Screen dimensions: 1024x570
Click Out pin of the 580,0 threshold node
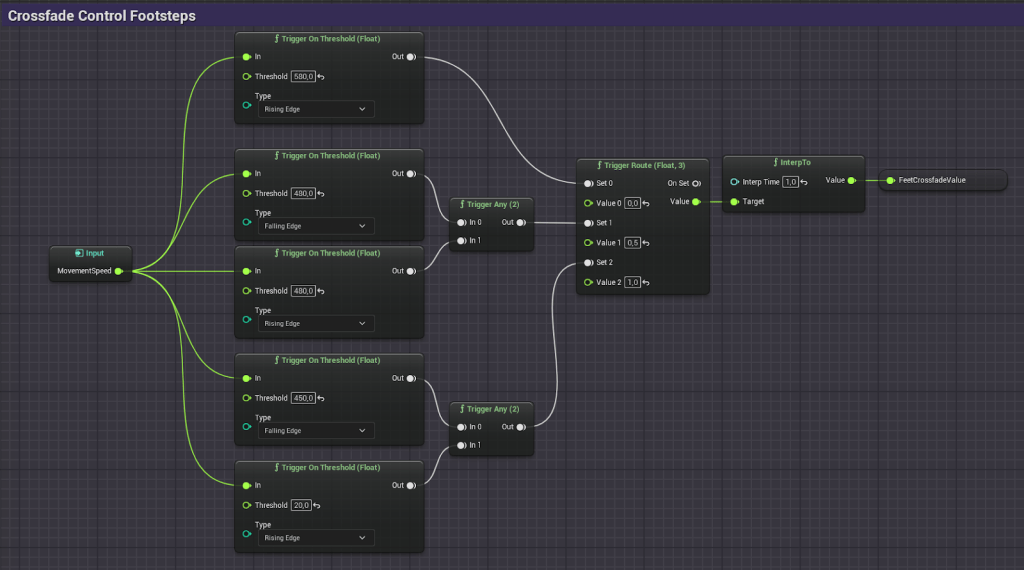[411, 57]
